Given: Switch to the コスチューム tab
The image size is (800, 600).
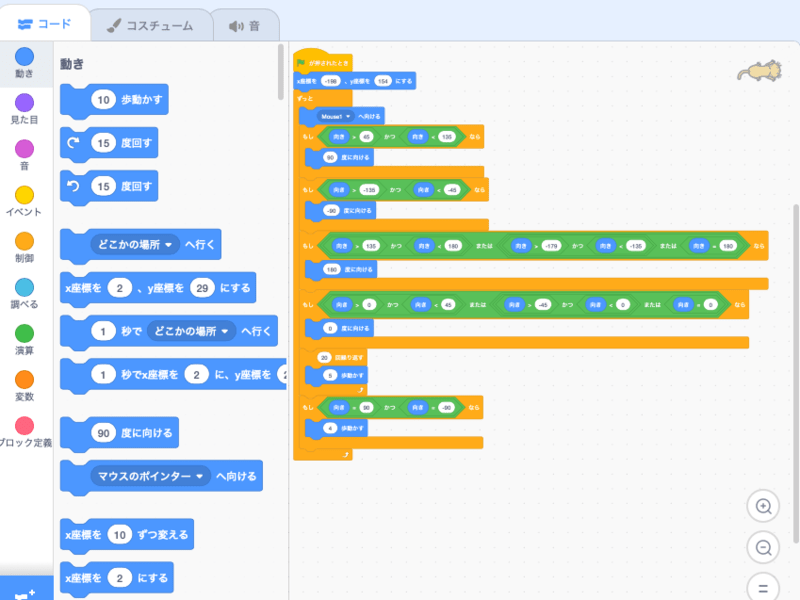Looking at the screenshot, I should (x=150, y=24).
